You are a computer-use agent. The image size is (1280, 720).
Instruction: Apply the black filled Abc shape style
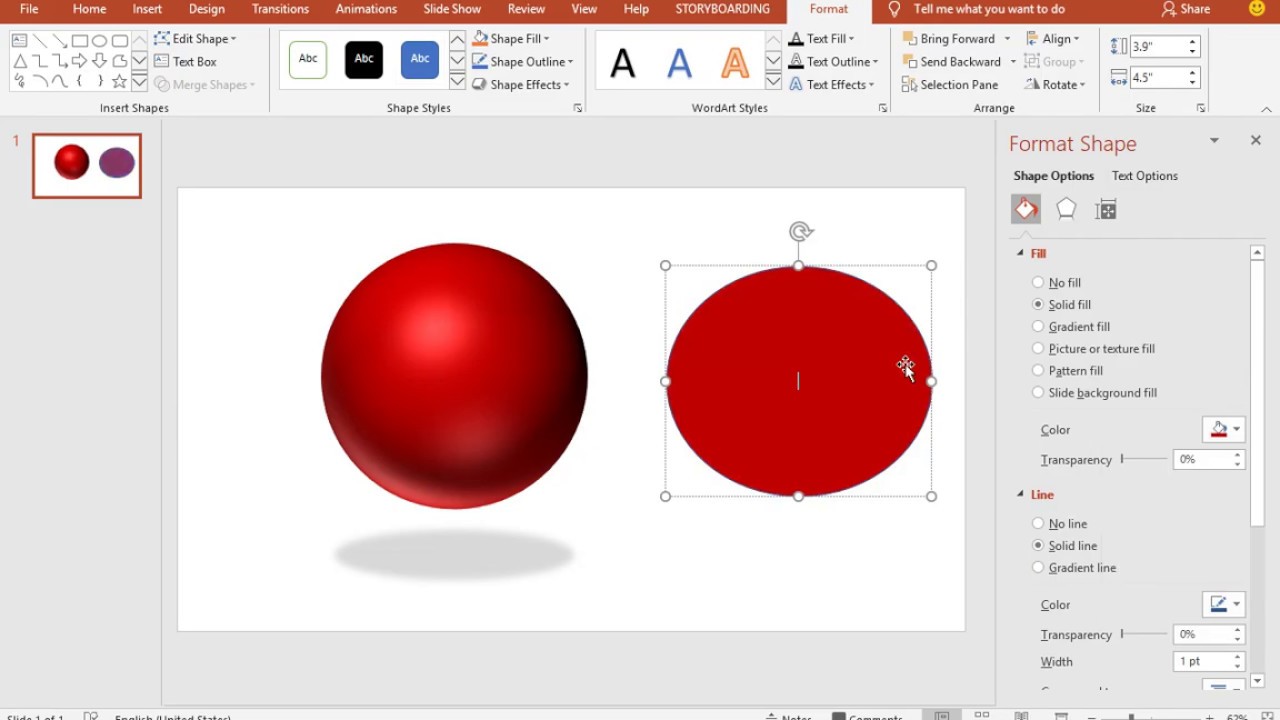(x=364, y=60)
